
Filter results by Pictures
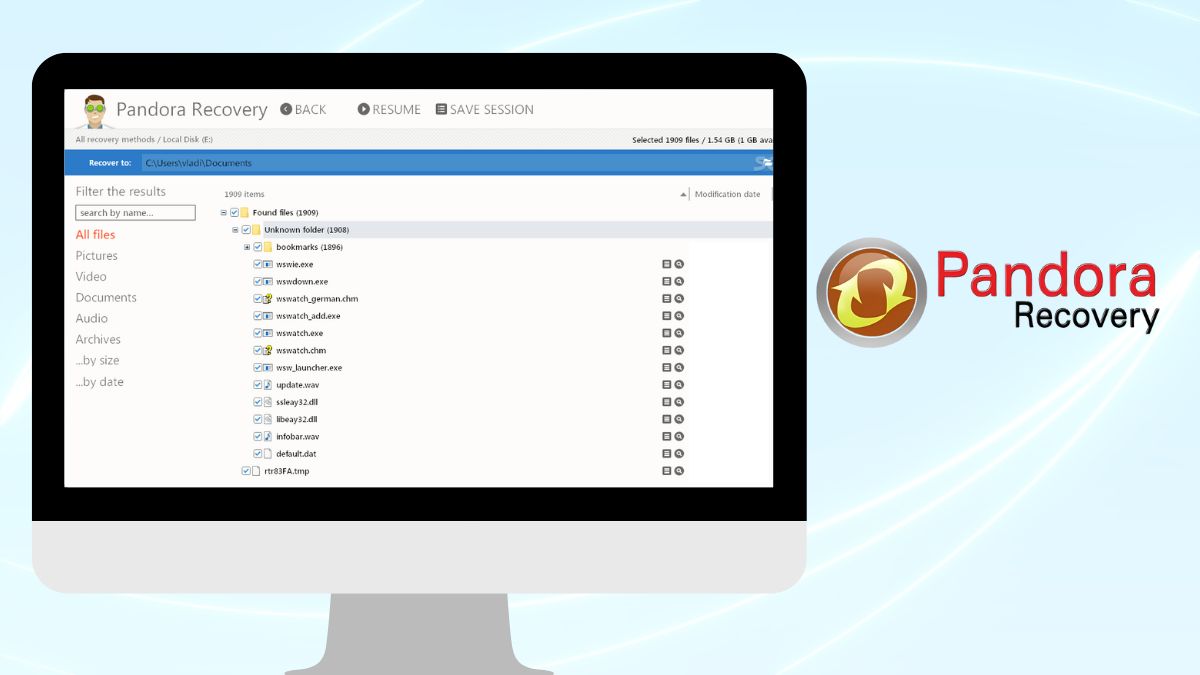tap(97, 256)
